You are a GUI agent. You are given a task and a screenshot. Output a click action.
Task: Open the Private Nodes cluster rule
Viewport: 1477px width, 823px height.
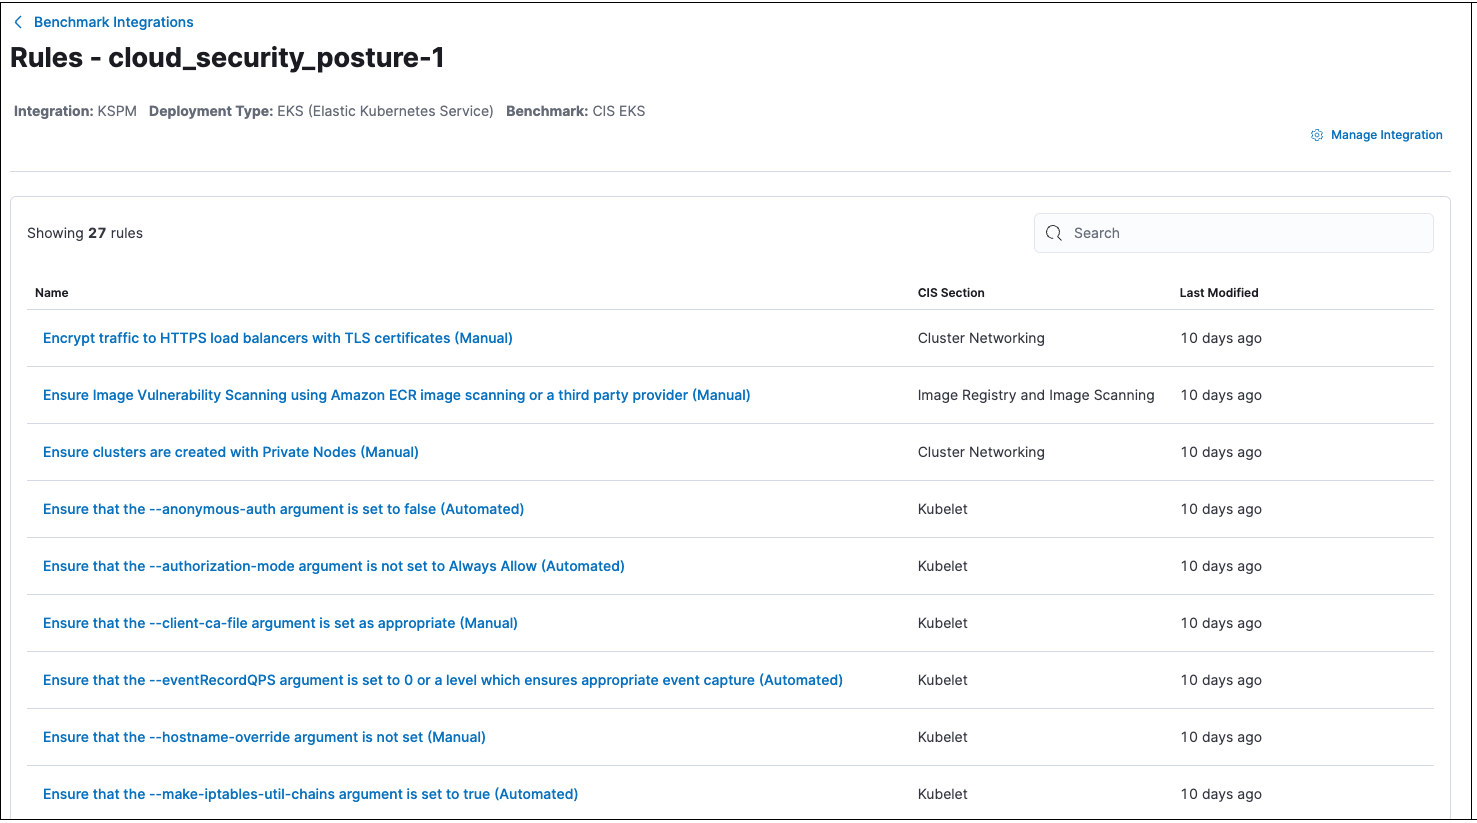(230, 452)
